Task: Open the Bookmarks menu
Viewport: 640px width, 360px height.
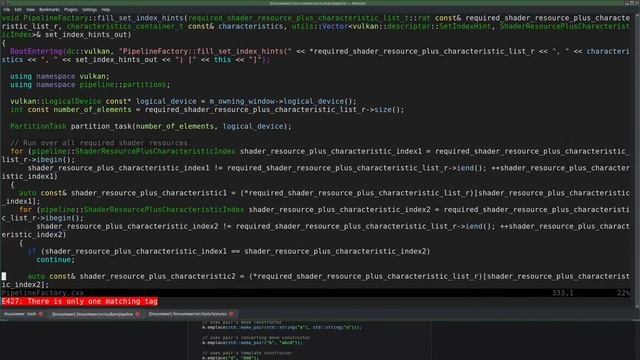Action: 49,9
